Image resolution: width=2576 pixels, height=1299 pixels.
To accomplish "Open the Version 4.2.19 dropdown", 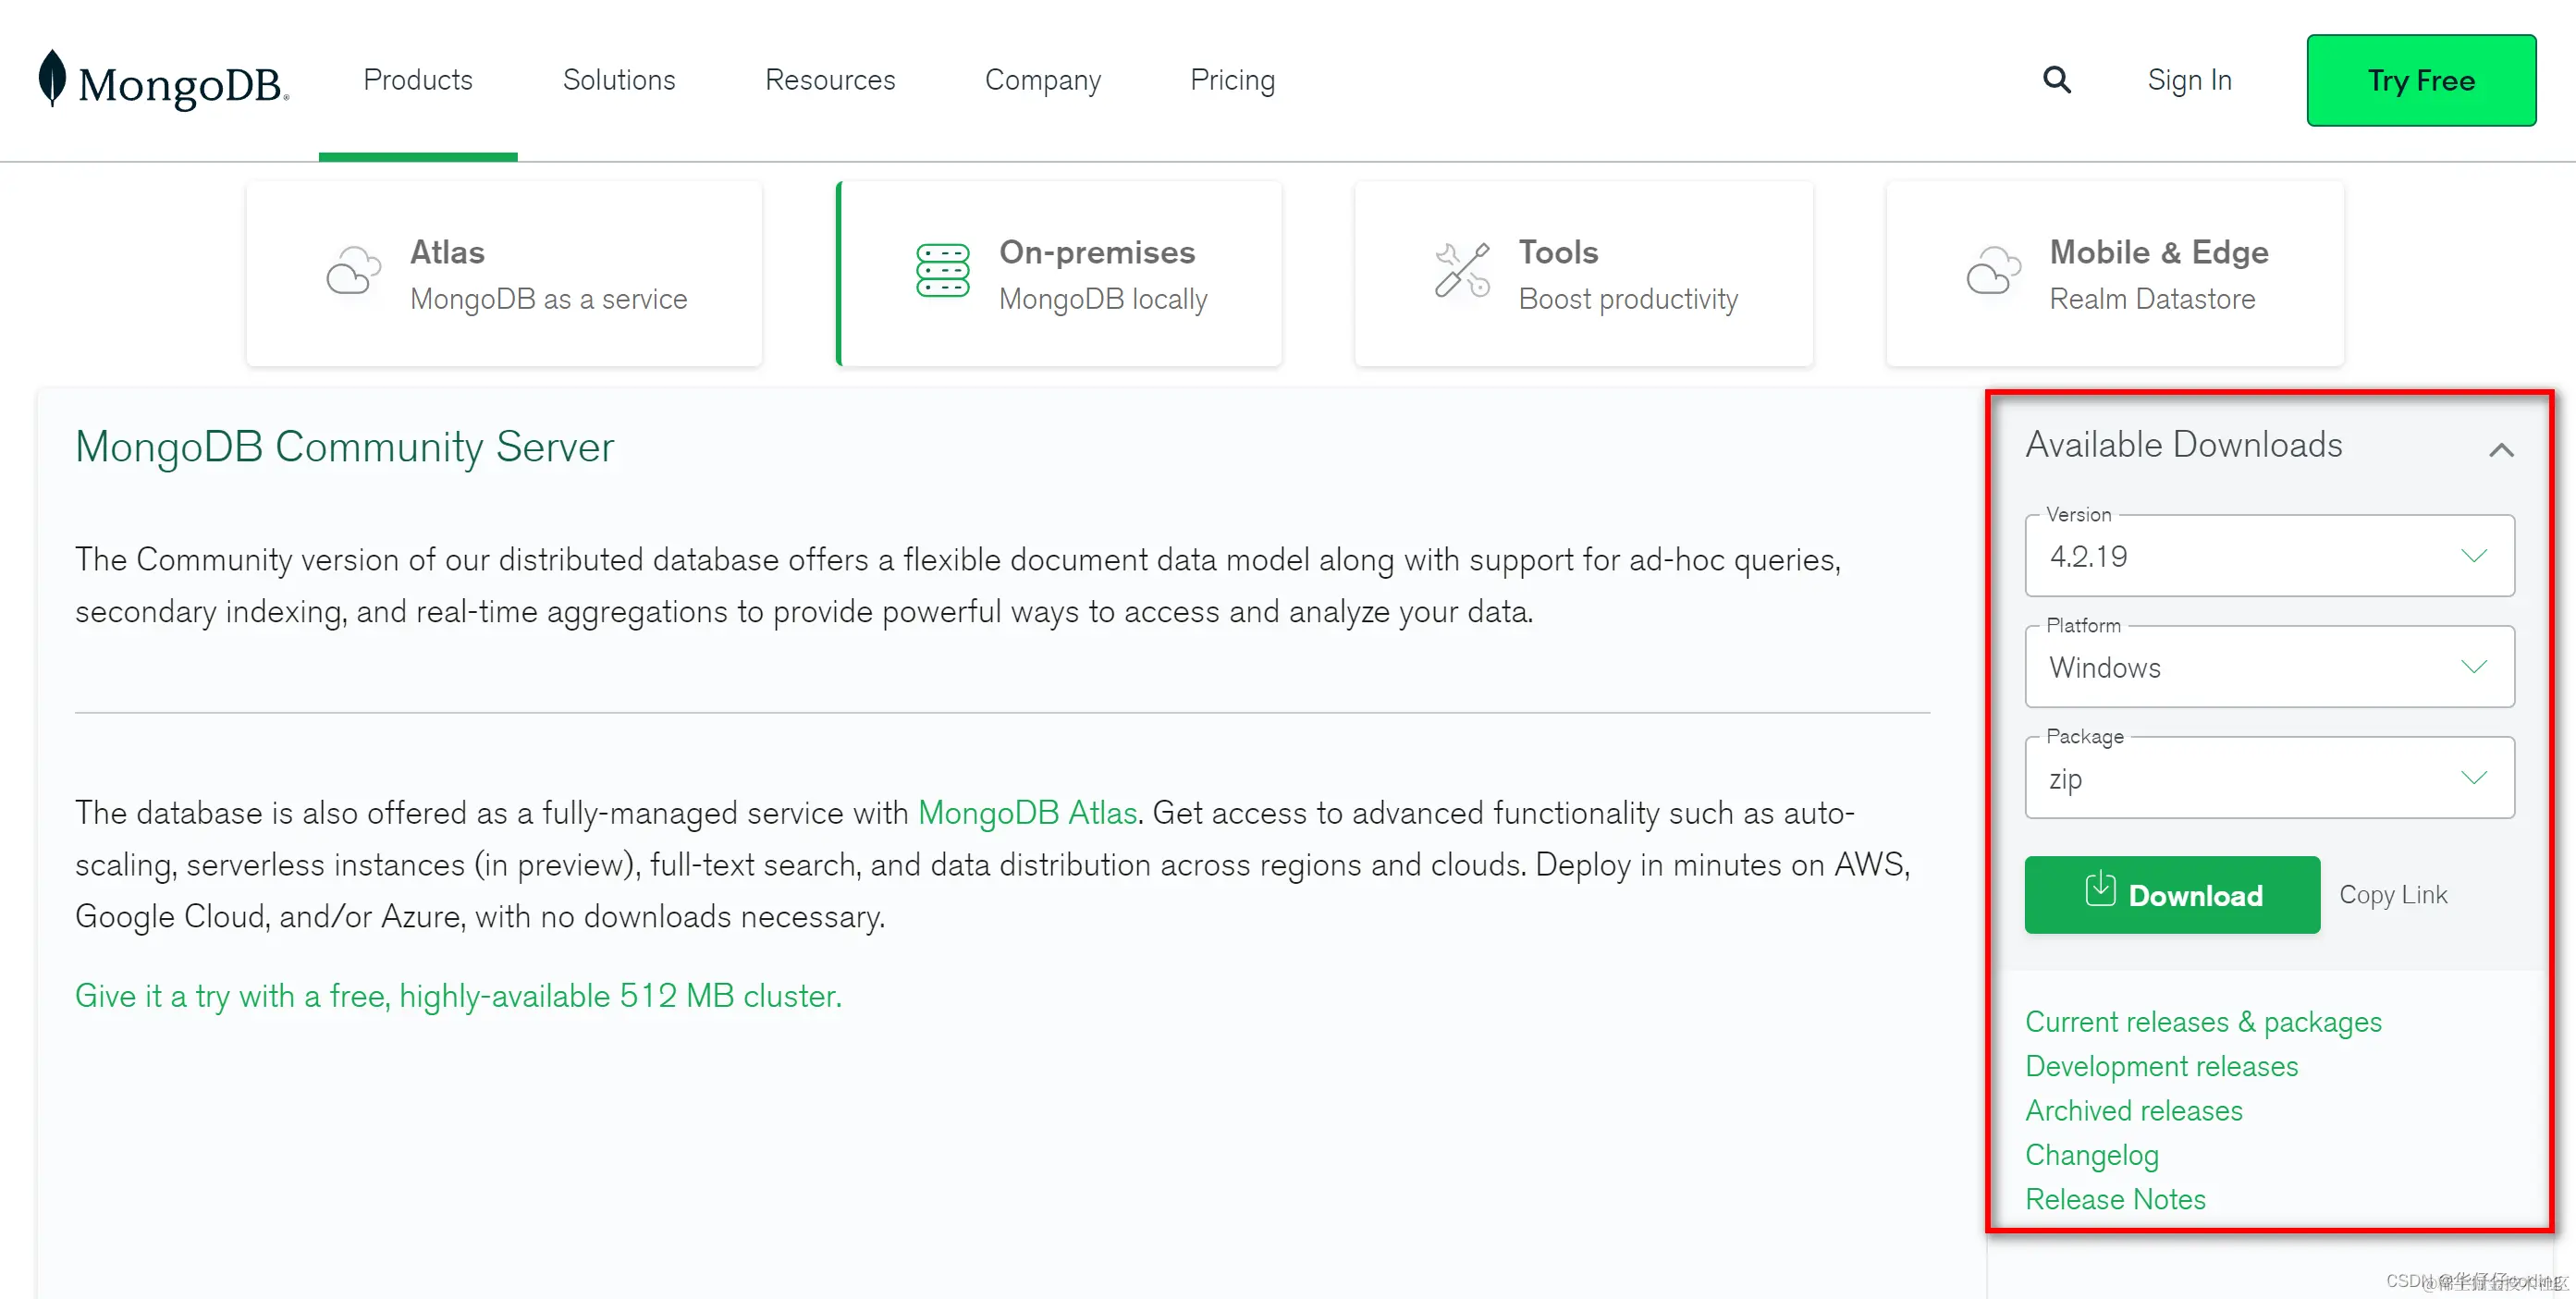I will [x=2268, y=557].
